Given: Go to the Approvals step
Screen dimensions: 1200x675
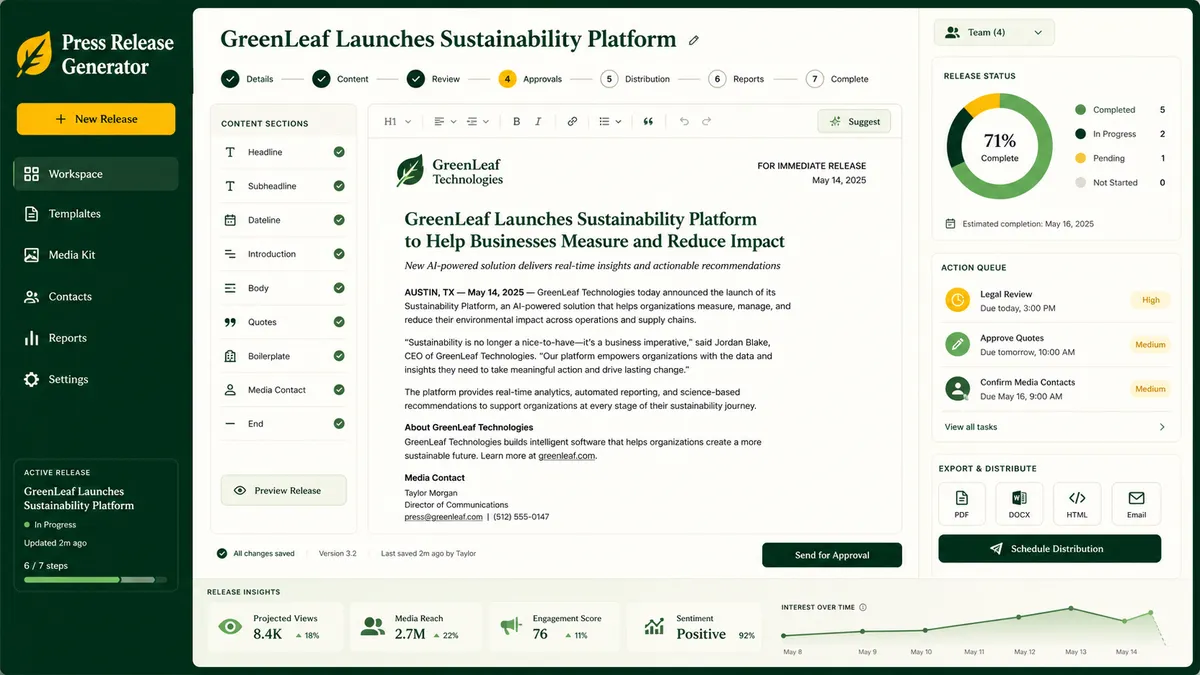Looking at the screenshot, I should [530, 79].
